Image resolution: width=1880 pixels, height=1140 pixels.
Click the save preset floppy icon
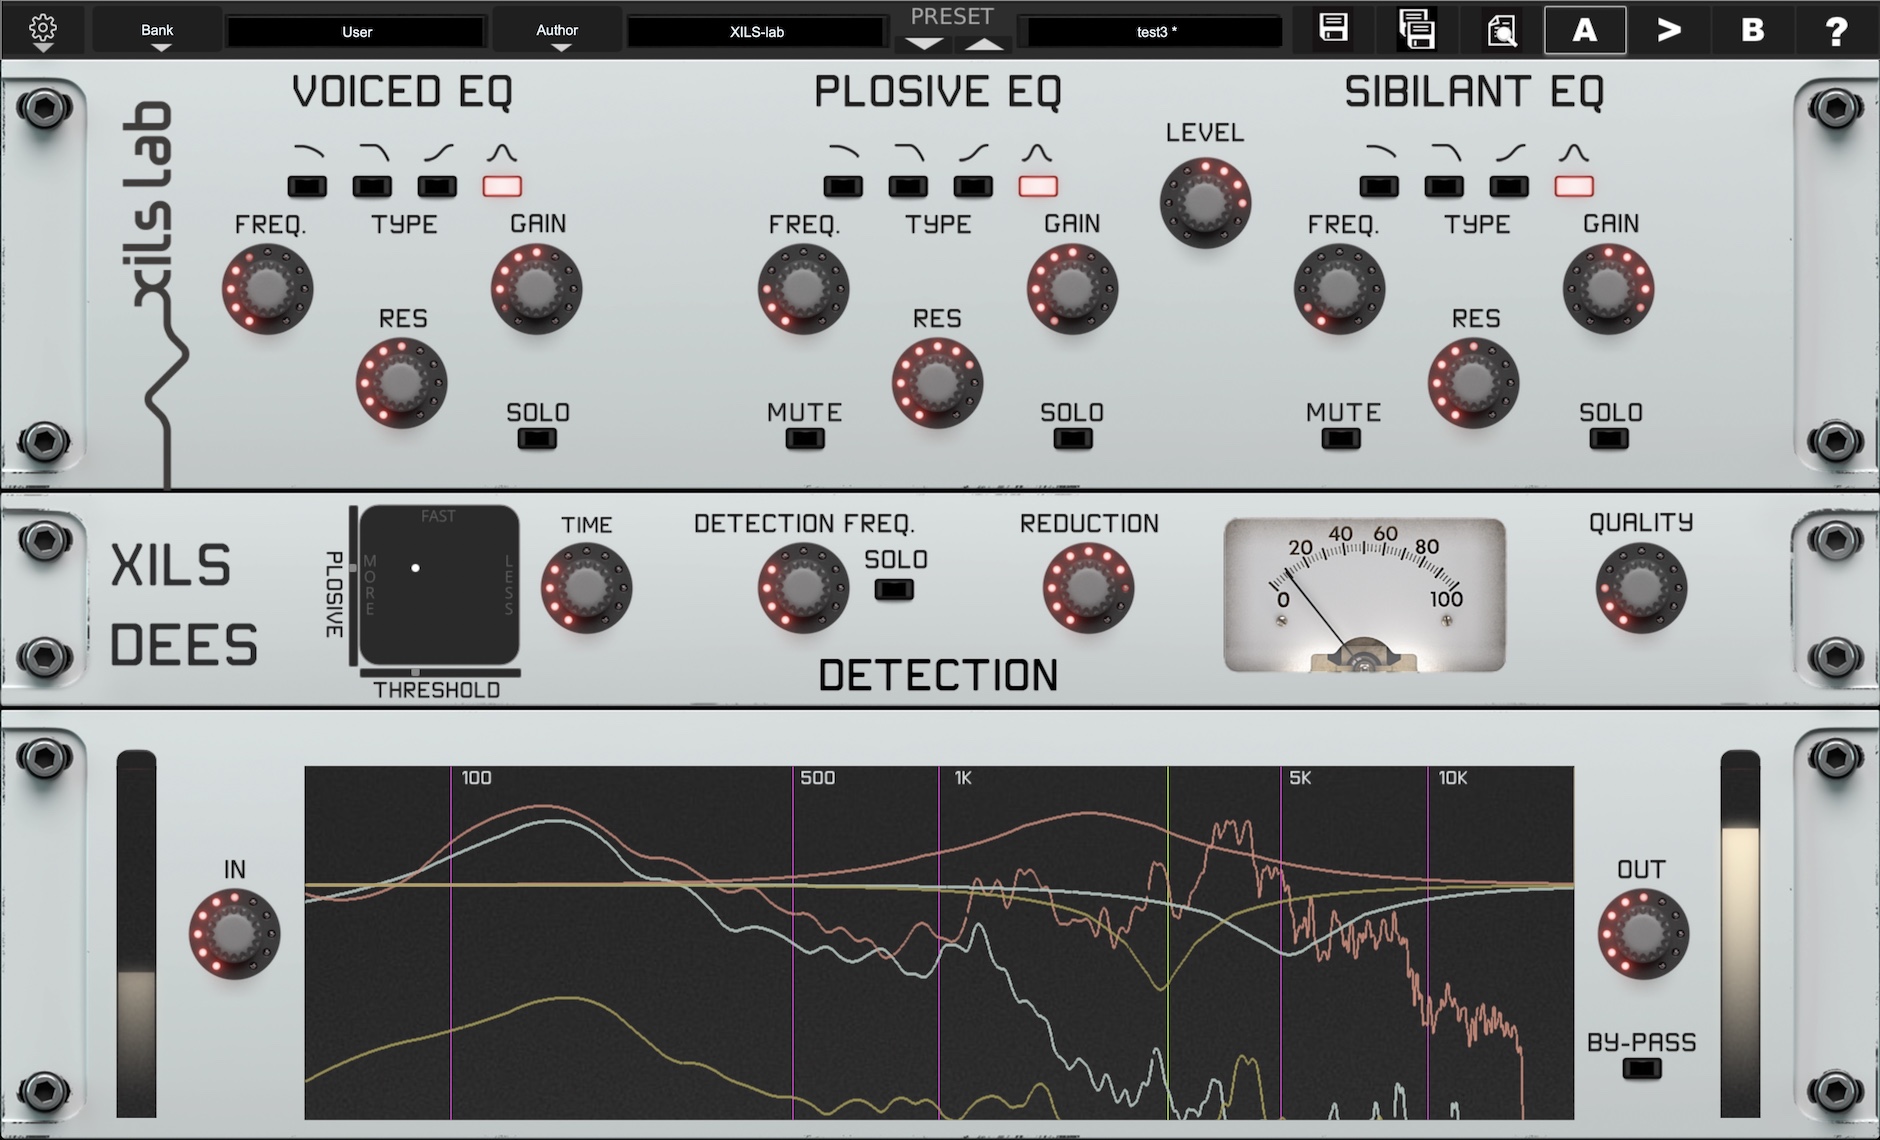pos(1333,28)
